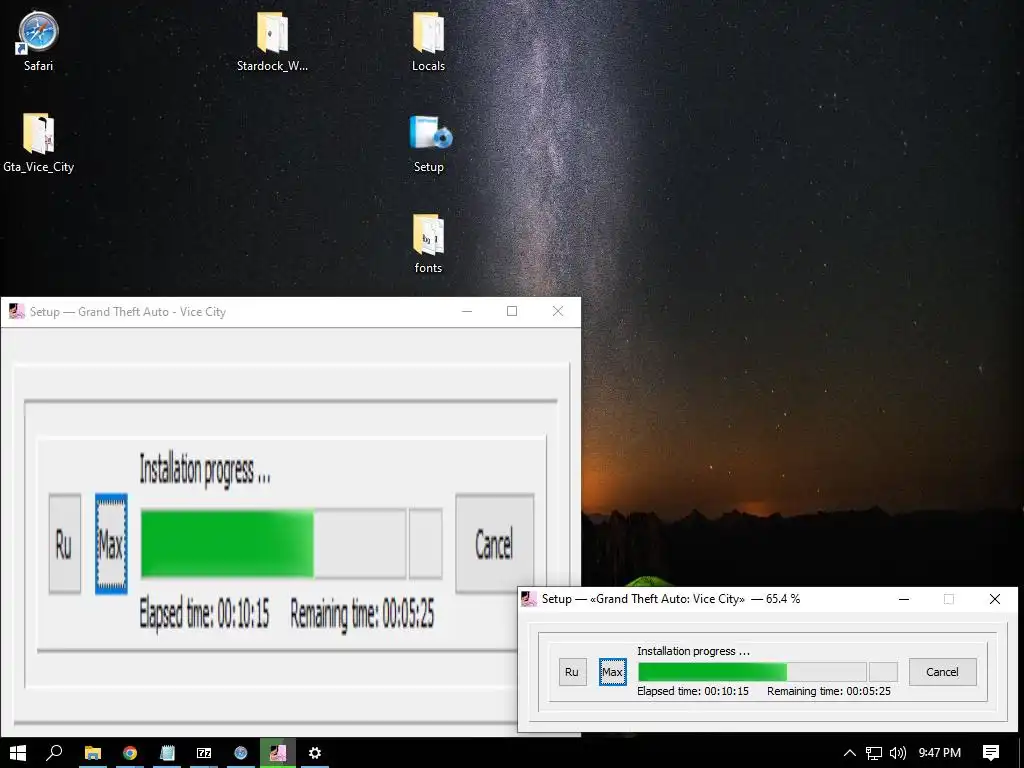Click title icon of large setup window
This screenshot has width=1024, height=768.
[x=16, y=312]
